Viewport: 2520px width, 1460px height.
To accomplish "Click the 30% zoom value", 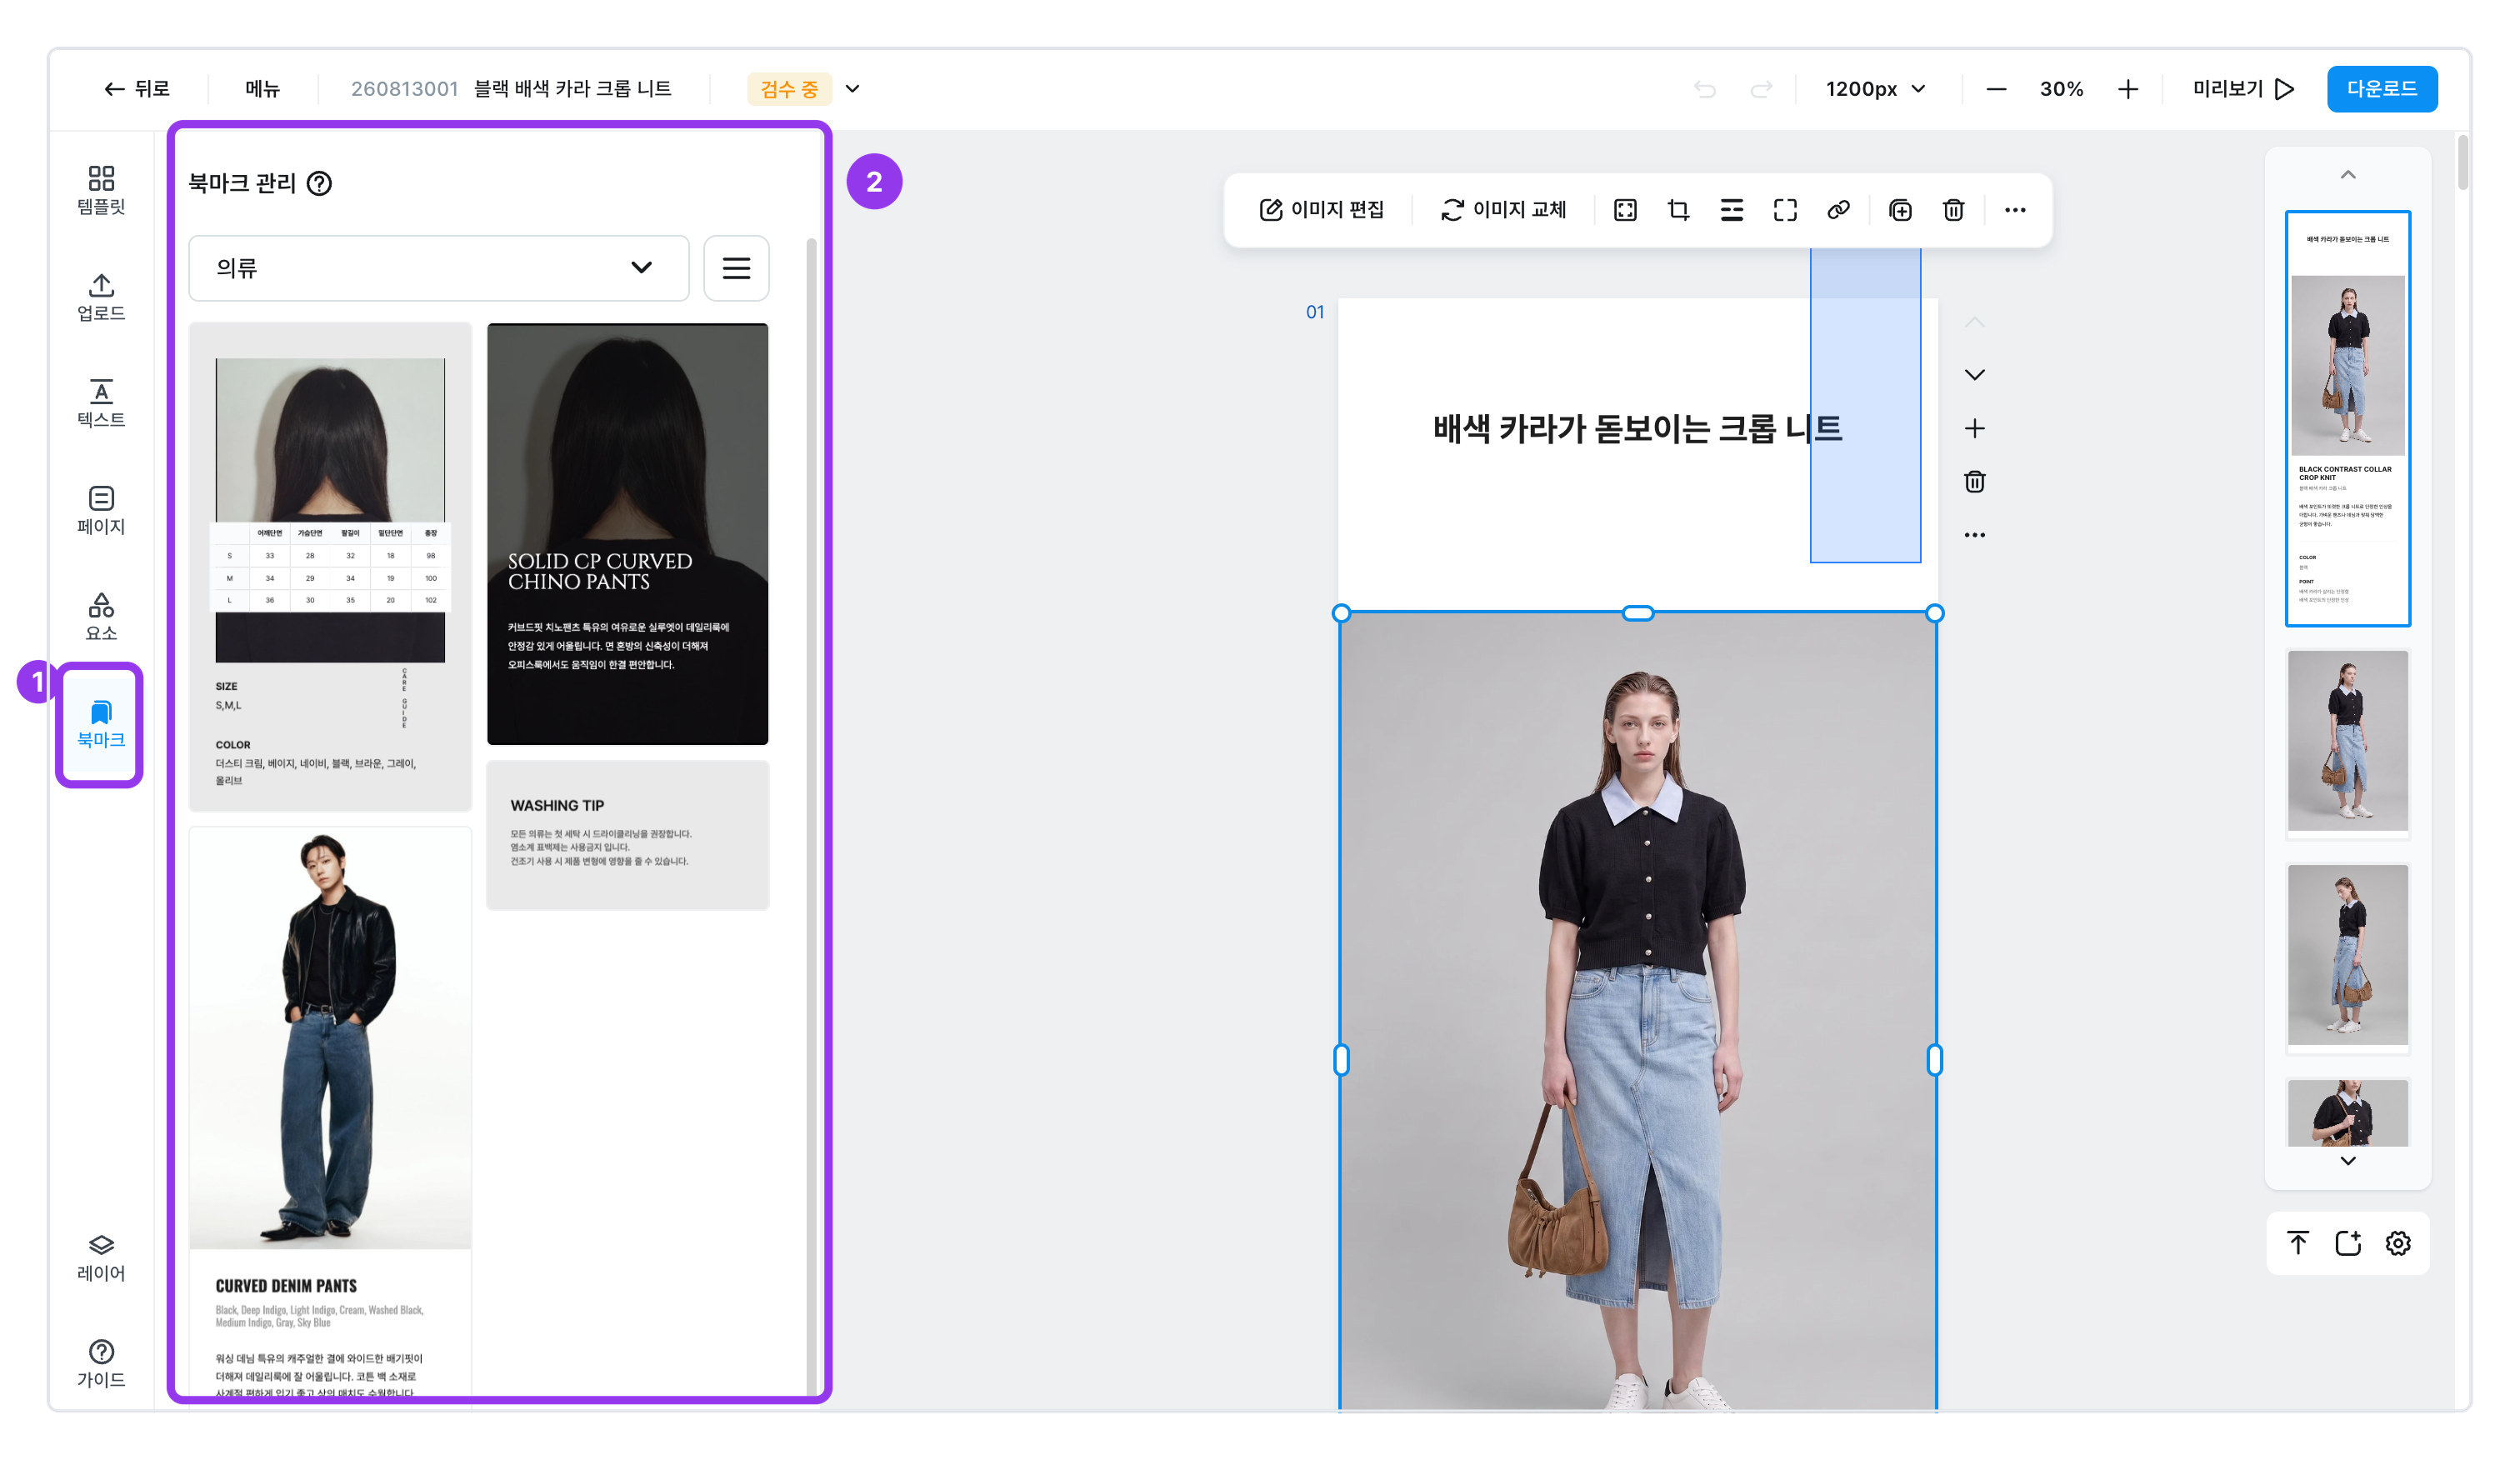I will coord(2061,89).
